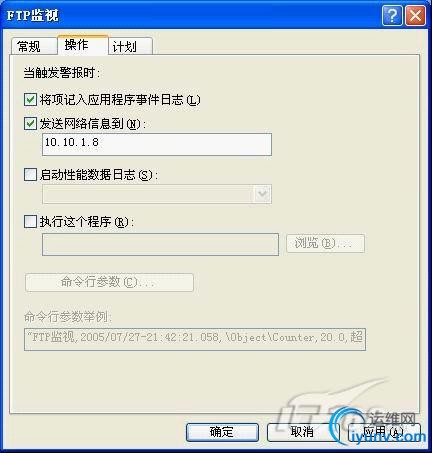The image size is (432, 453).
Task: Check the 执行这个程序 option
Action: coord(30,221)
